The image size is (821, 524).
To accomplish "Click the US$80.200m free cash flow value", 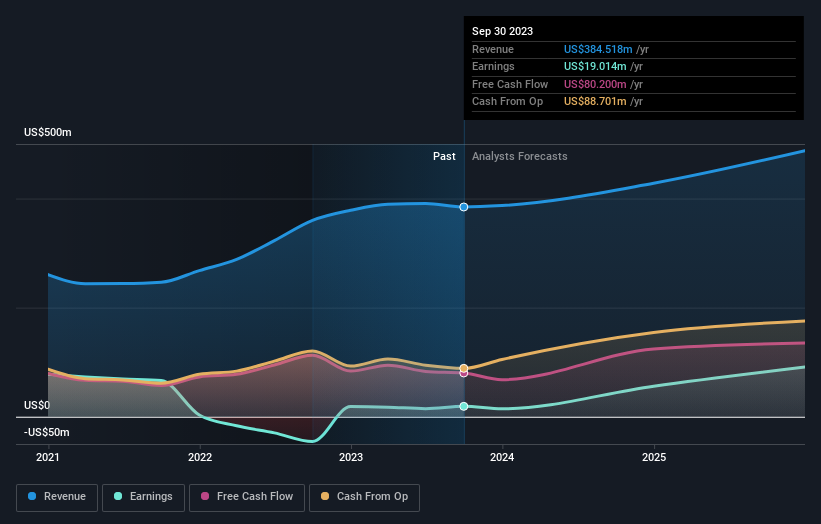I will coord(595,84).
